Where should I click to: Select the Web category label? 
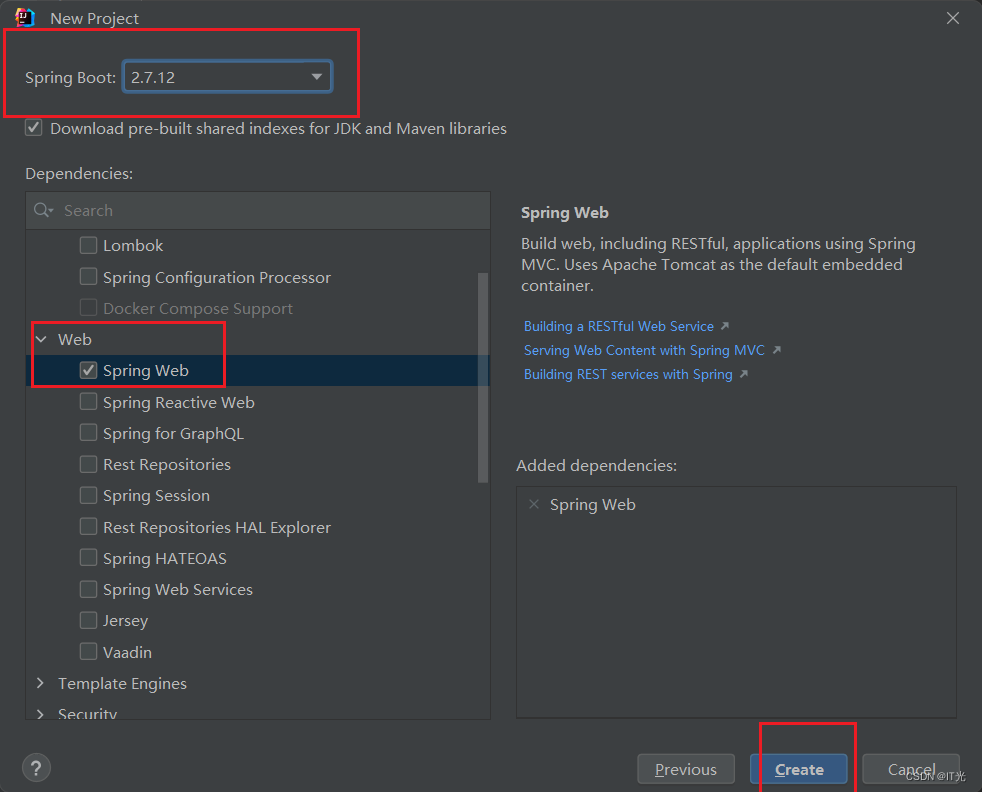point(75,339)
